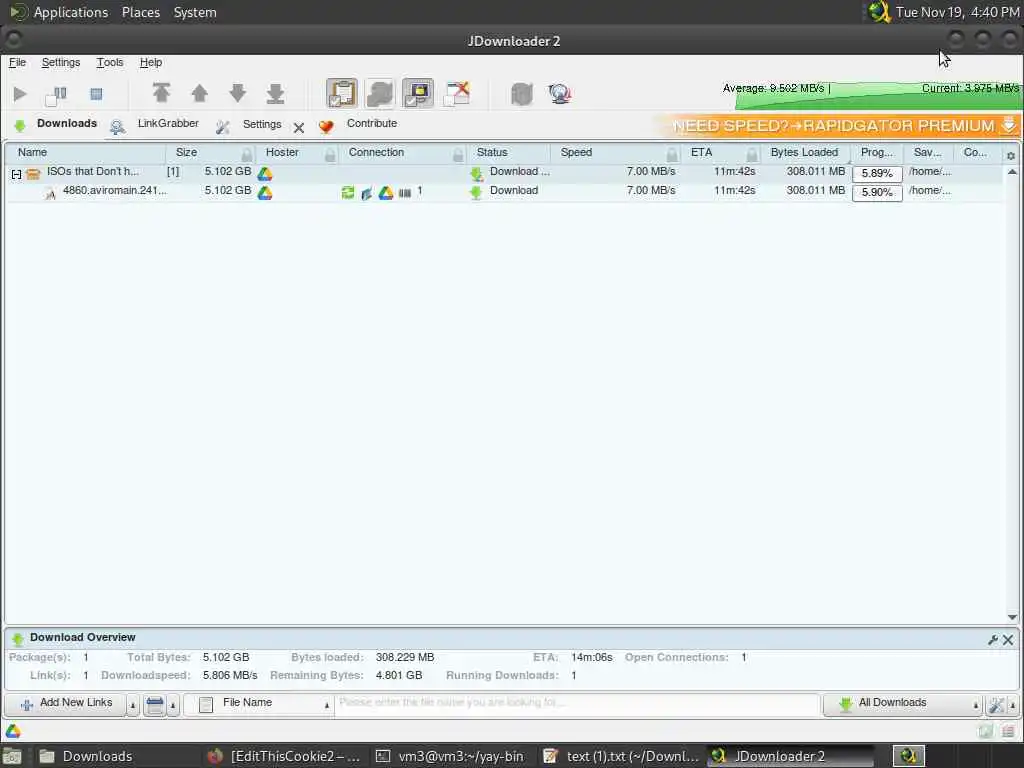
Task: Toggle lock on the ETA column
Action: pyautogui.click(x=752, y=154)
